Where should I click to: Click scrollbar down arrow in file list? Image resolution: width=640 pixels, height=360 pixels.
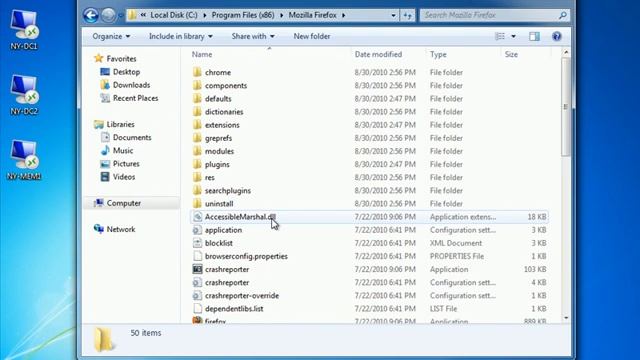[566, 318]
